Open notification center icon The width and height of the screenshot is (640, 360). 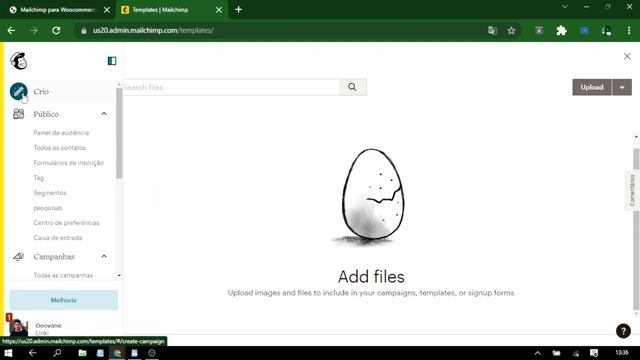coord(594,353)
